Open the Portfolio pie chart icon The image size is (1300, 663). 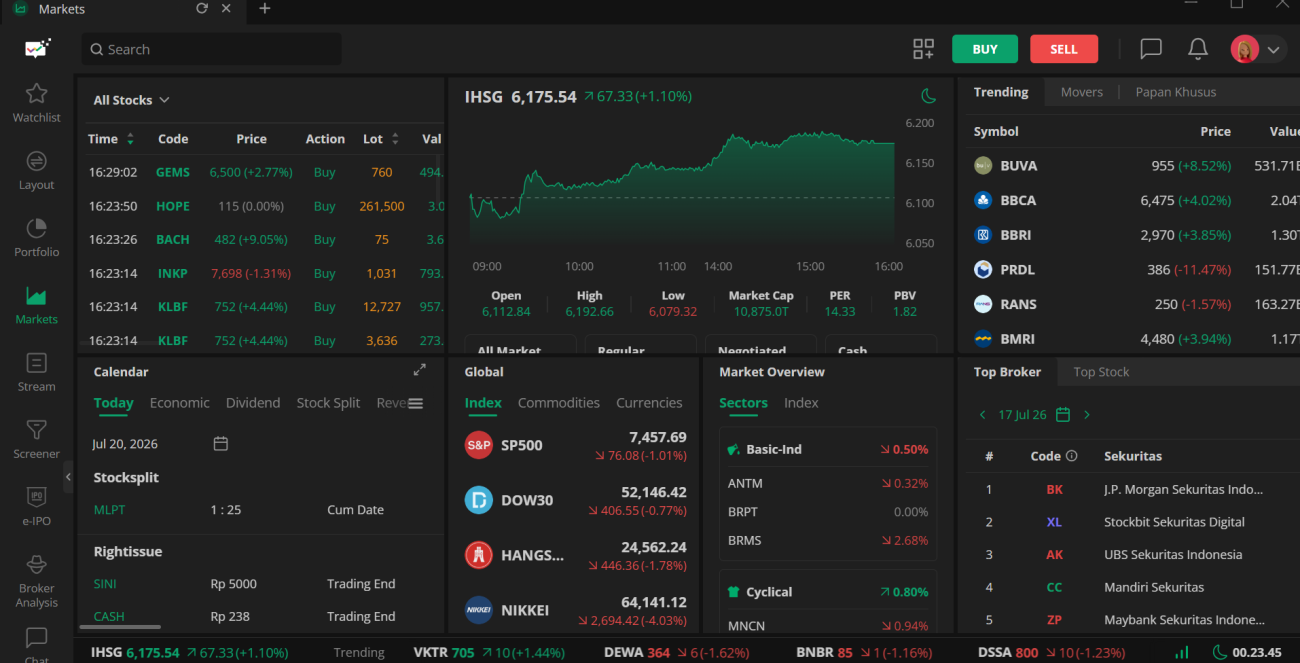tap(37, 228)
